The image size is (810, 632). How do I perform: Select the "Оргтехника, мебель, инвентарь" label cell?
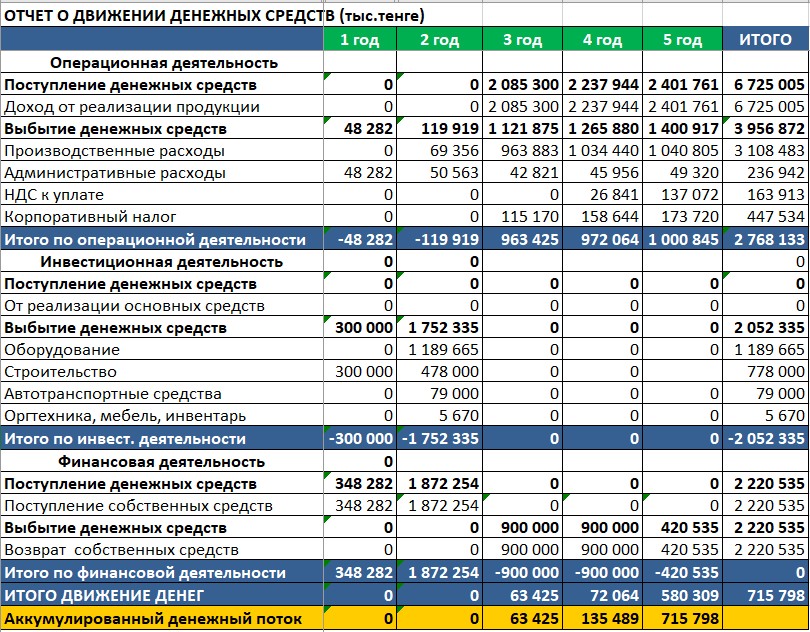pyautogui.click(x=126, y=416)
